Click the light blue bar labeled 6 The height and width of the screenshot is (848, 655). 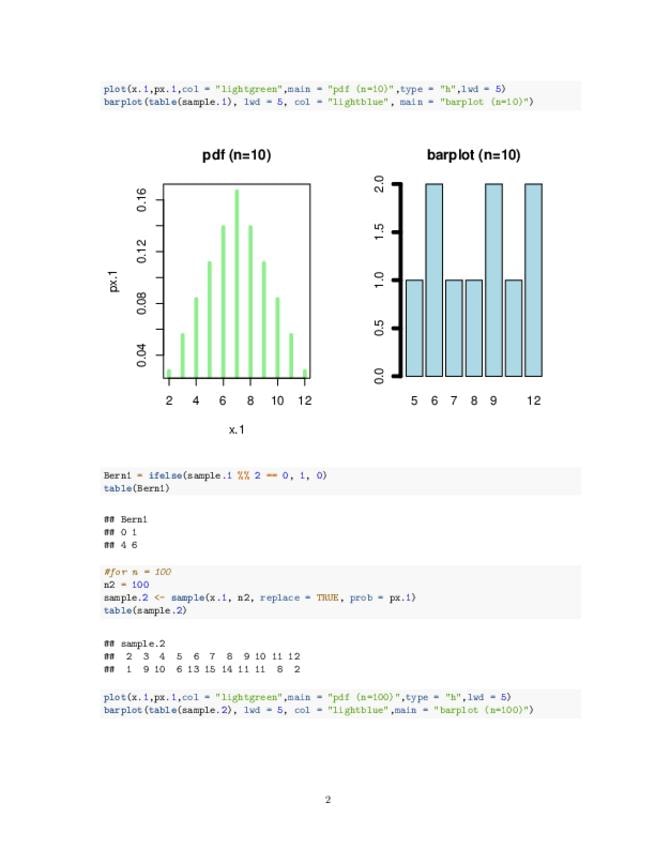pos(434,280)
